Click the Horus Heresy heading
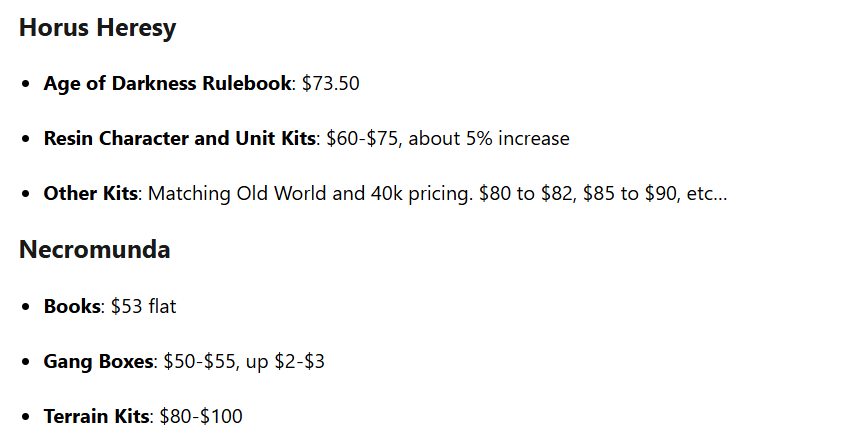 tap(97, 28)
